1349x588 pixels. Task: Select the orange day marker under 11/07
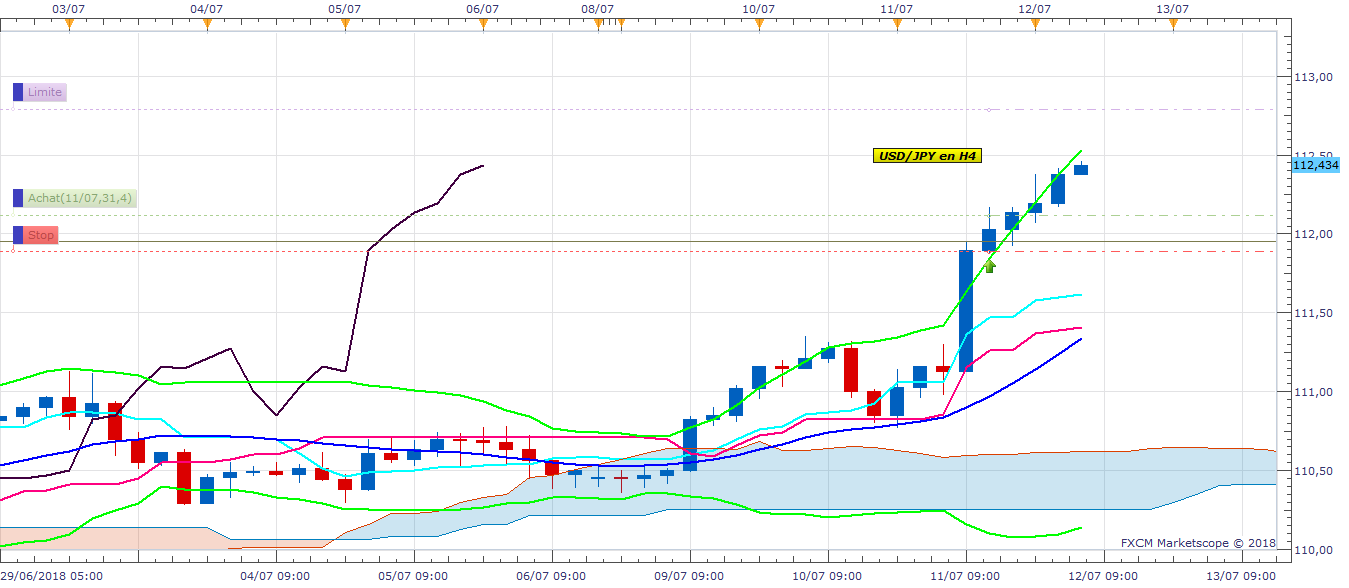(897, 25)
